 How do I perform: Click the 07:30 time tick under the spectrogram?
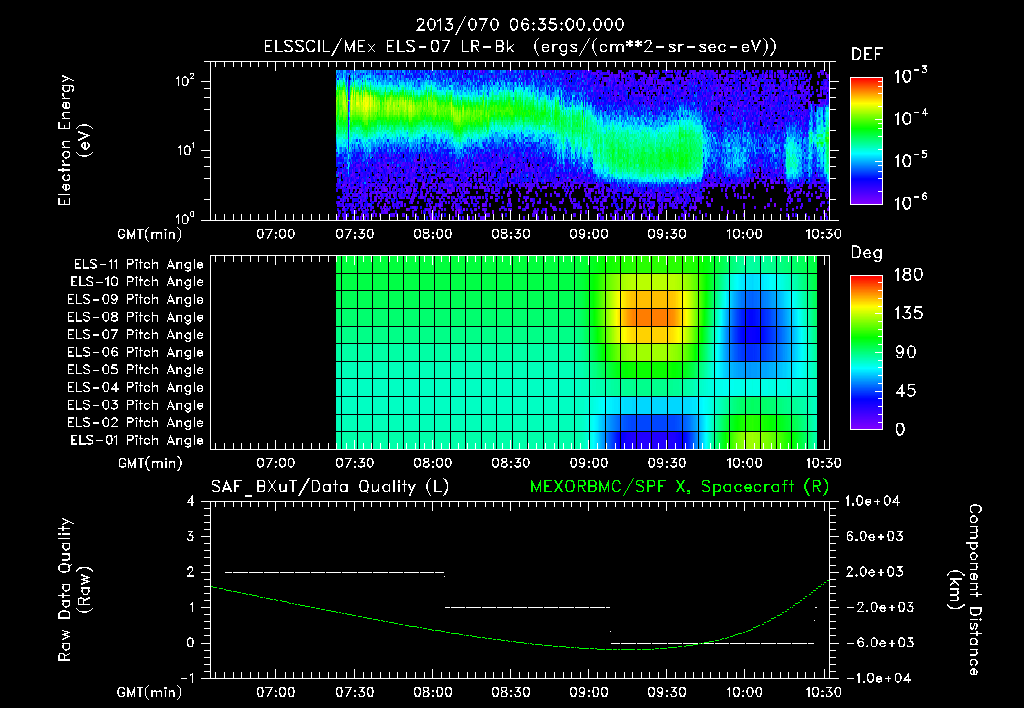click(x=354, y=234)
